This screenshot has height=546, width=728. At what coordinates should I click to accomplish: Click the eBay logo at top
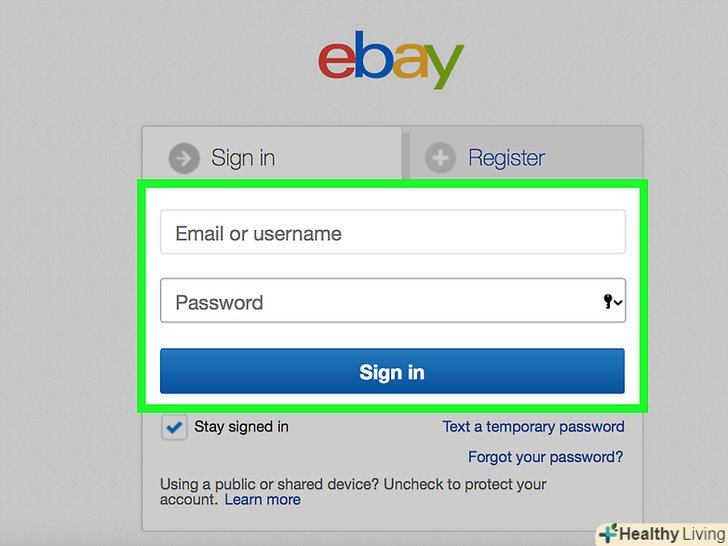pyautogui.click(x=391, y=59)
